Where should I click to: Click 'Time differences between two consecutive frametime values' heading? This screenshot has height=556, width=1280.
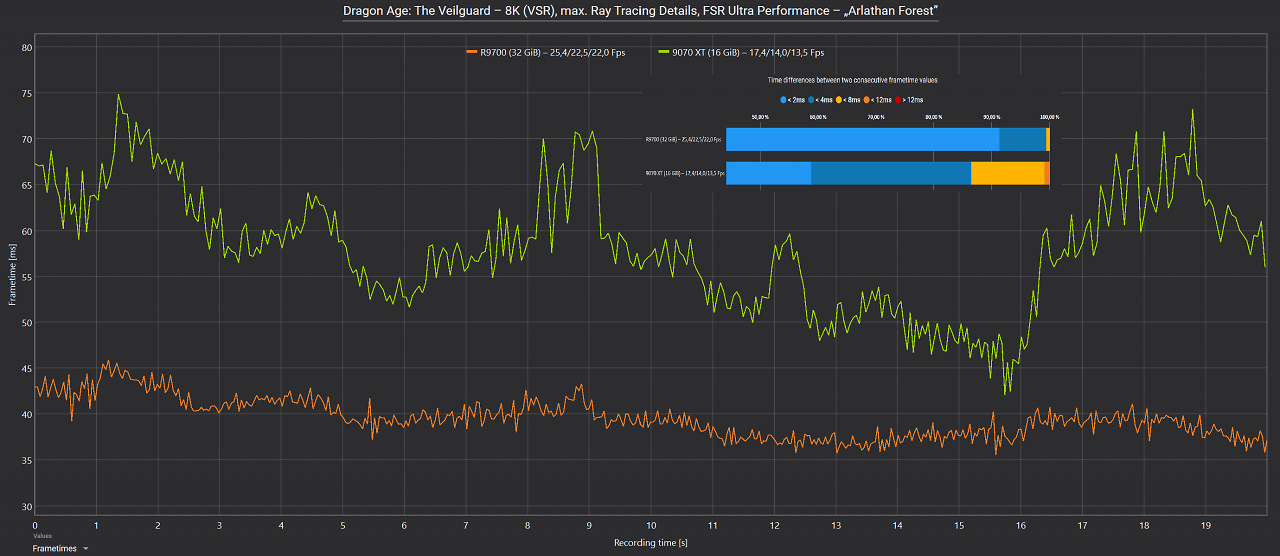851,80
